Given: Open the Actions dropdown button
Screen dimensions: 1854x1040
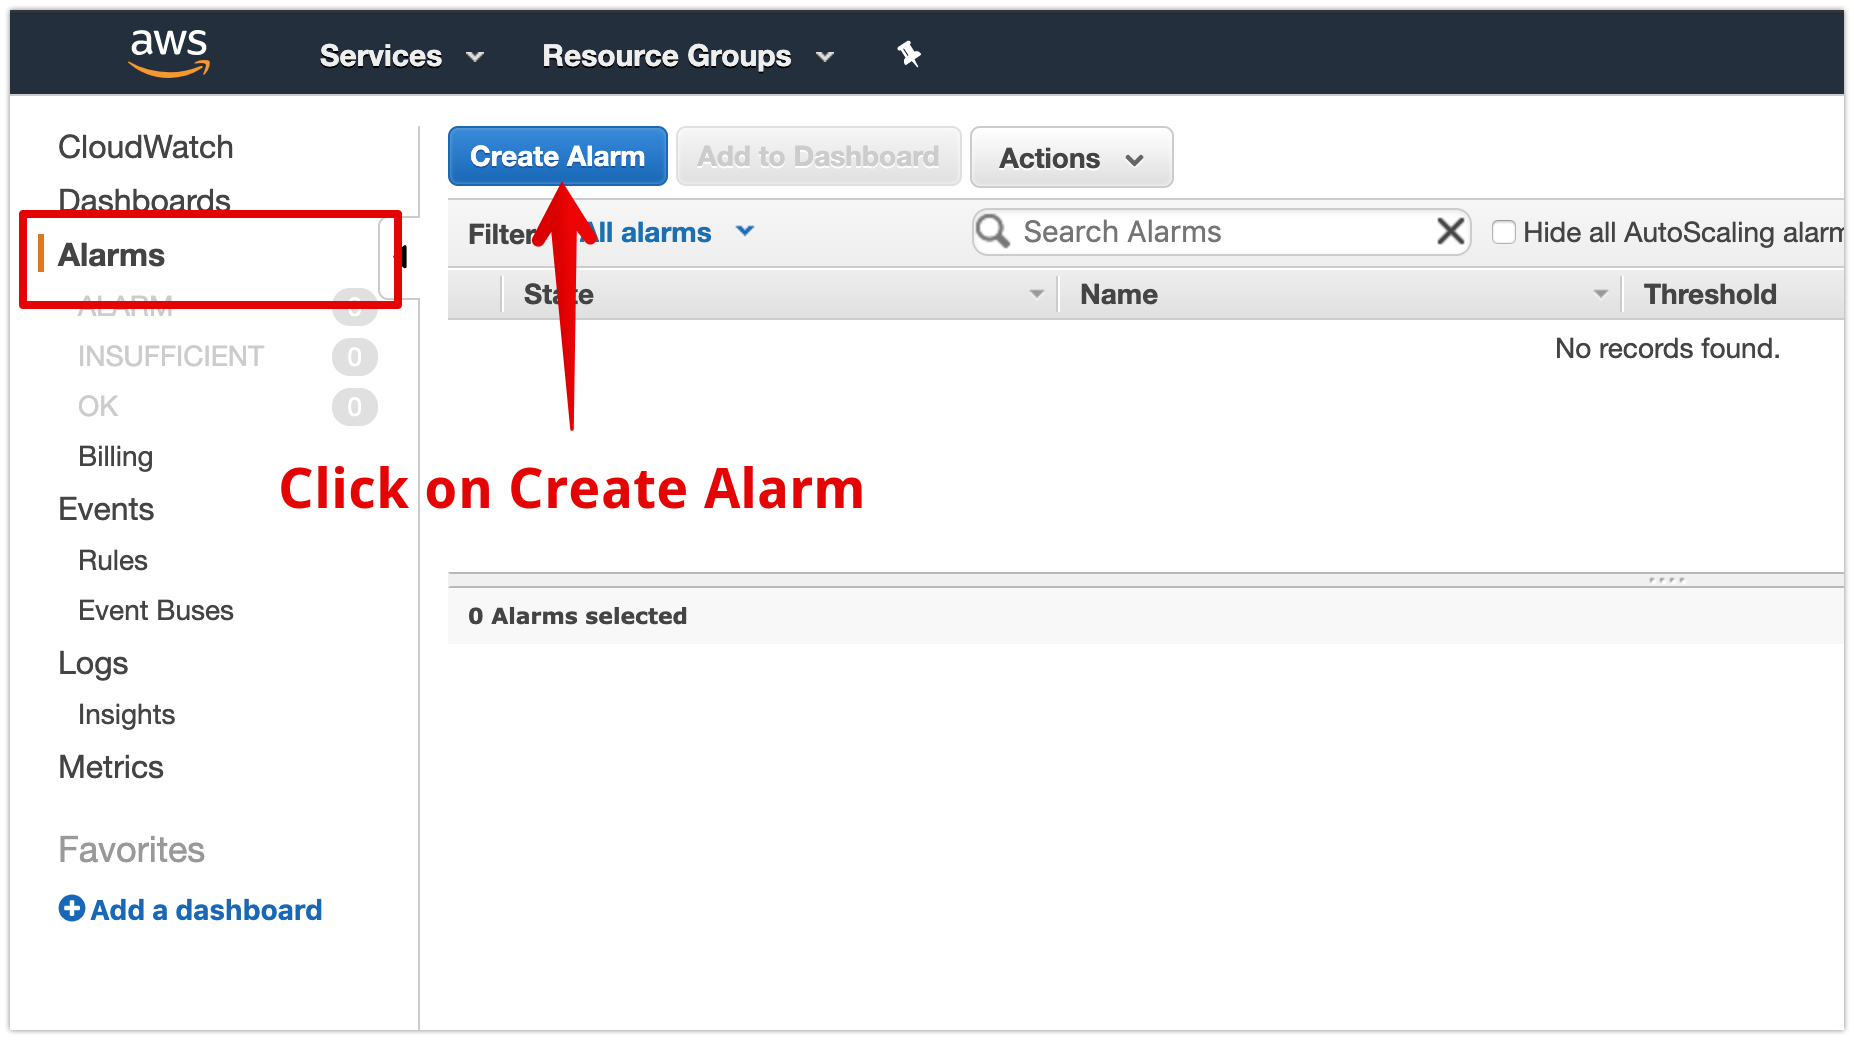Looking at the screenshot, I should point(1071,157).
